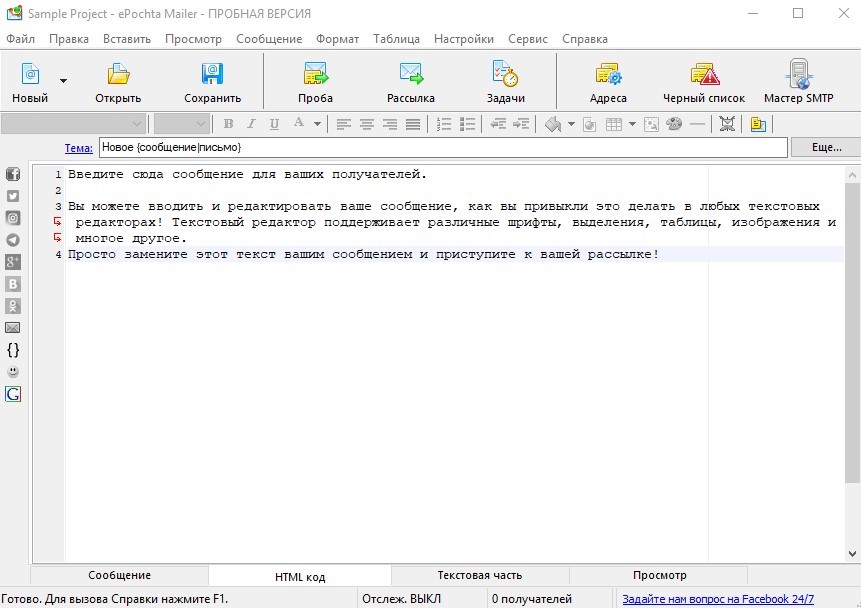Click the Twitter icon in sidebar
Image resolution: width=861 pixels, height=608 pixels.
[x=13, y=196]
